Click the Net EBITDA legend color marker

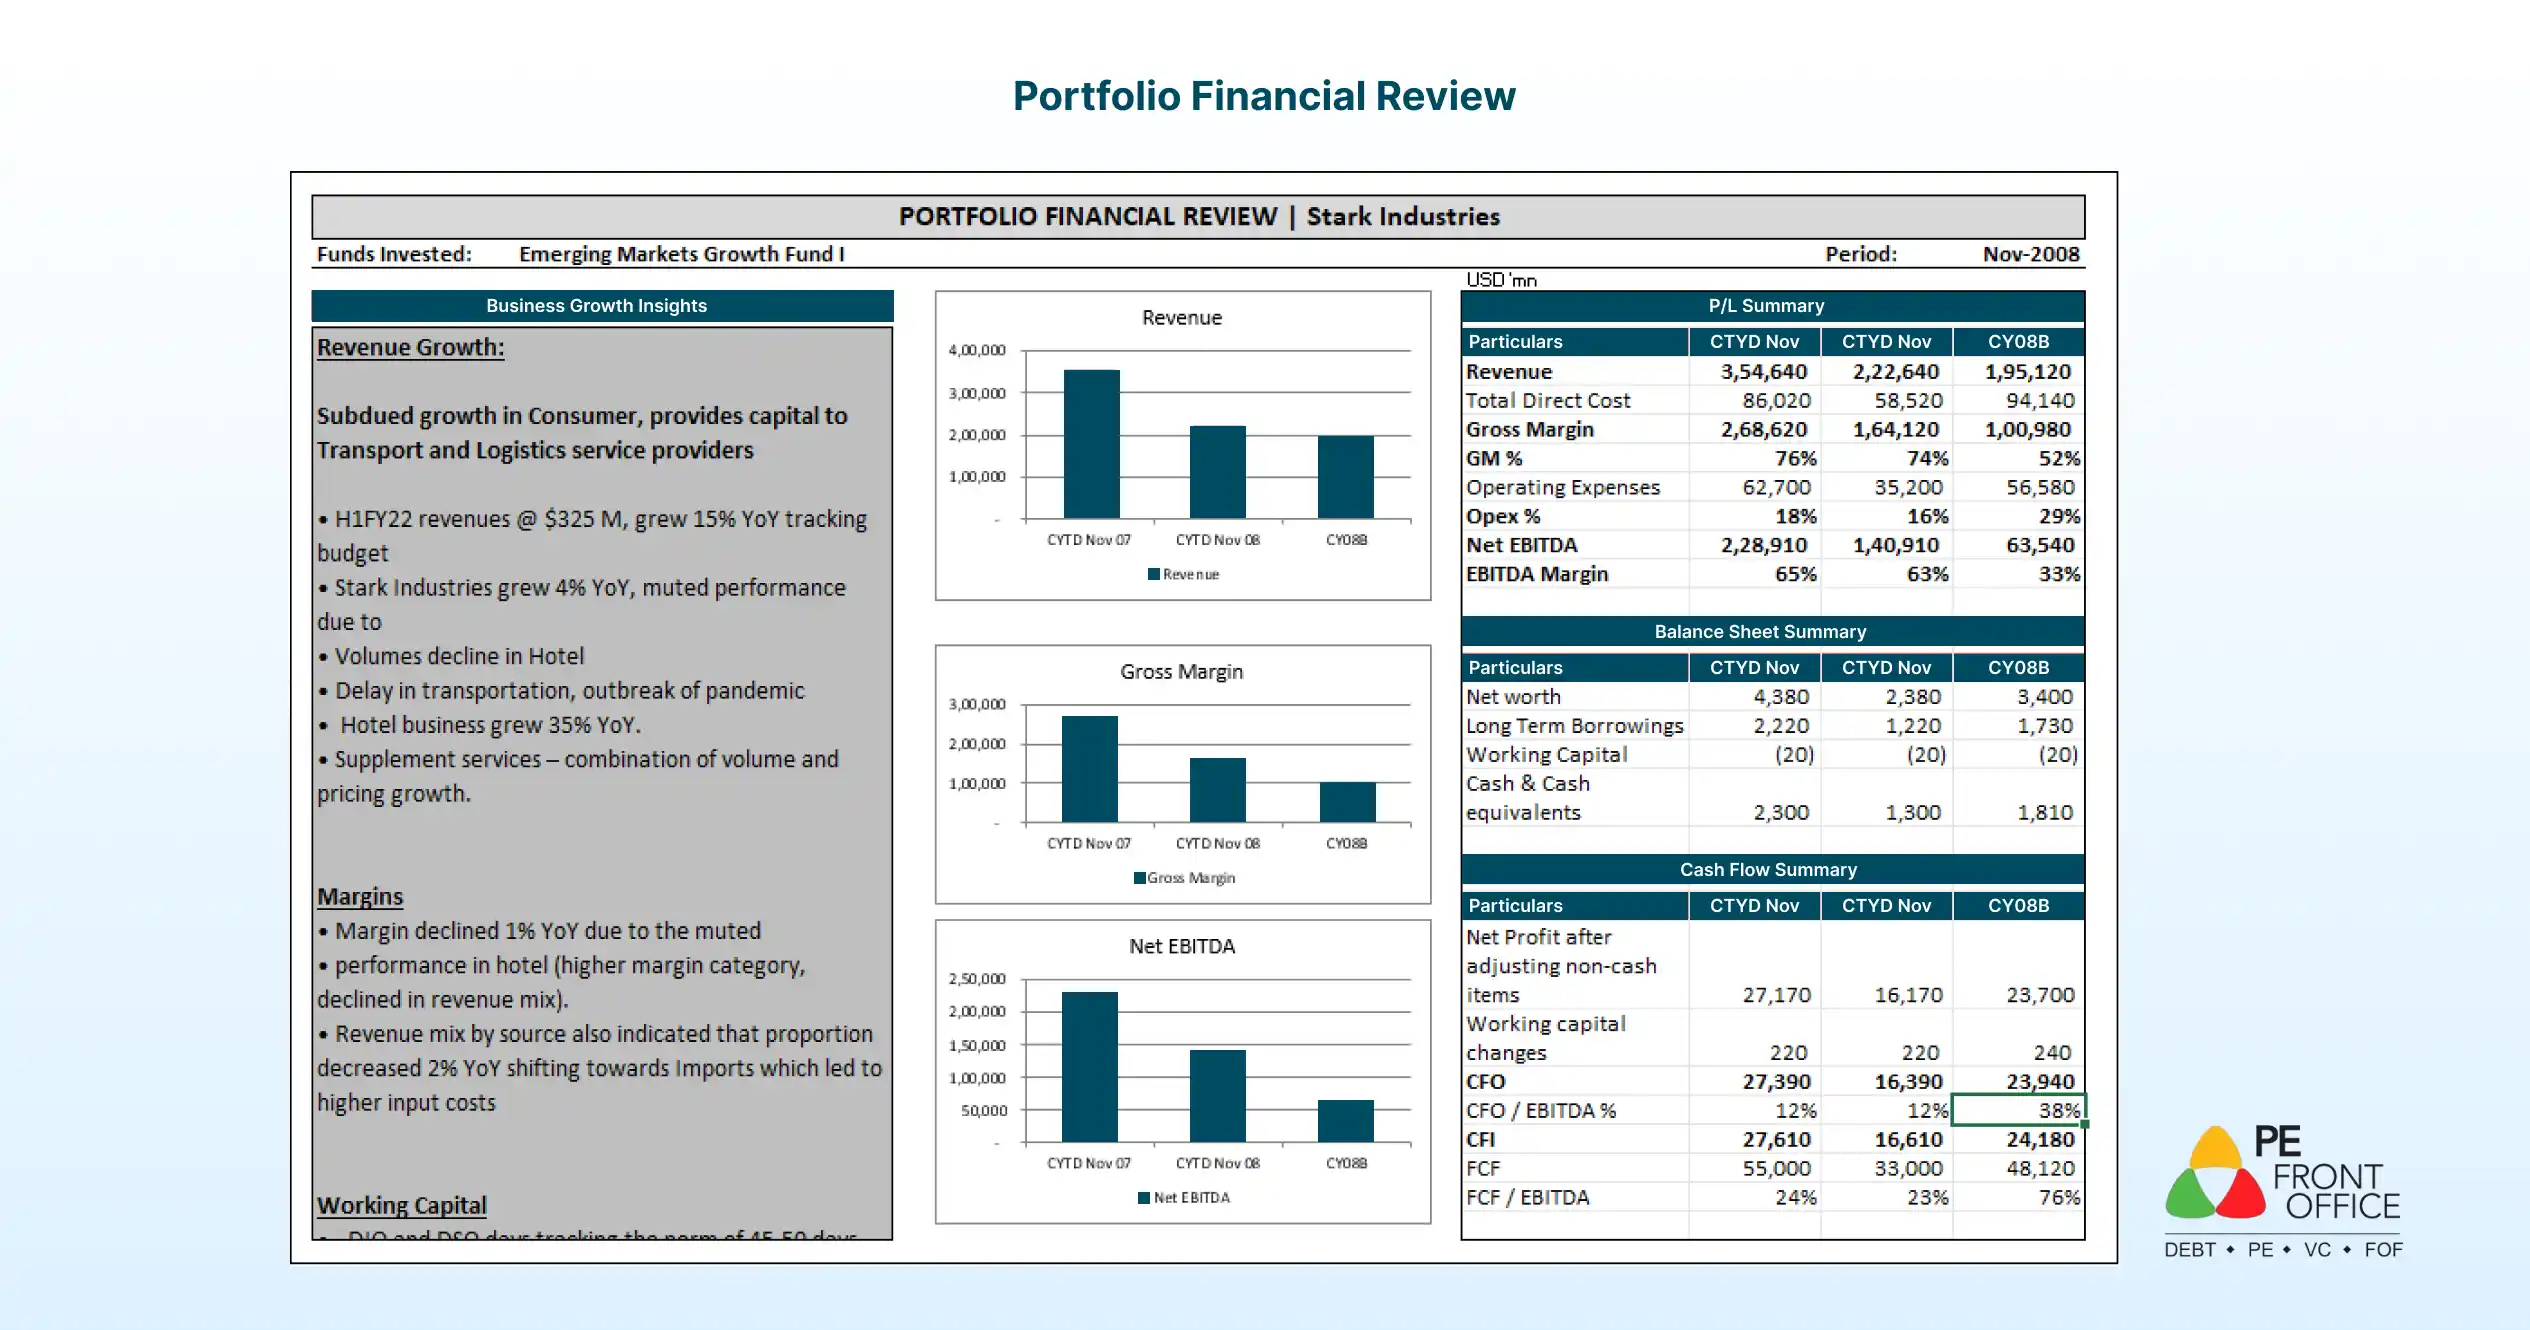[x=1143, y=1198]
